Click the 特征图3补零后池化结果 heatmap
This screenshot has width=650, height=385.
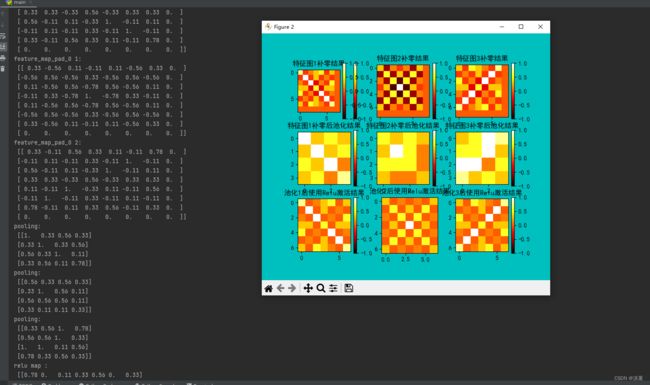tap(482, 158)
